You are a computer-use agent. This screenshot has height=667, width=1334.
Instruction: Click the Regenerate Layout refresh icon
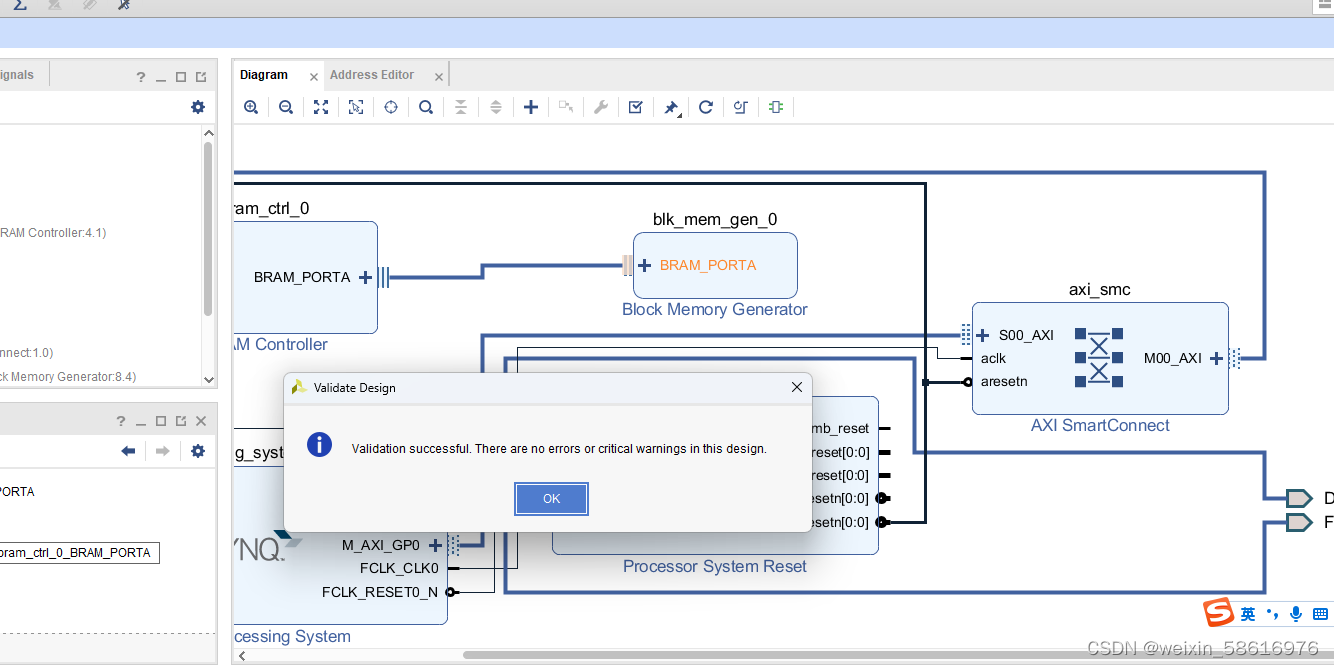point(705,107)
